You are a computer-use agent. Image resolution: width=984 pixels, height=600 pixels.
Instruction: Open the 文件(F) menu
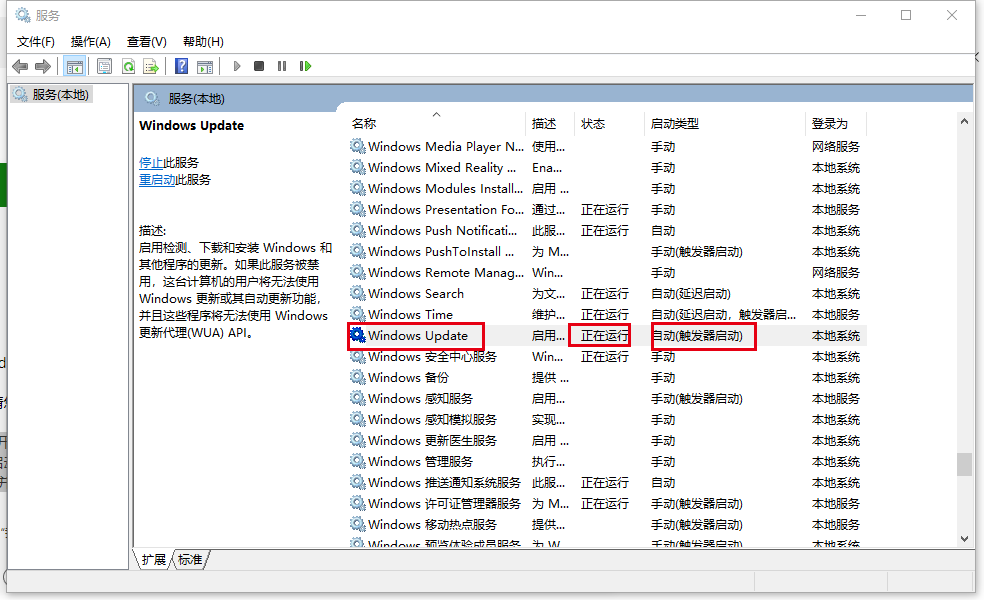tap(36, 42)
